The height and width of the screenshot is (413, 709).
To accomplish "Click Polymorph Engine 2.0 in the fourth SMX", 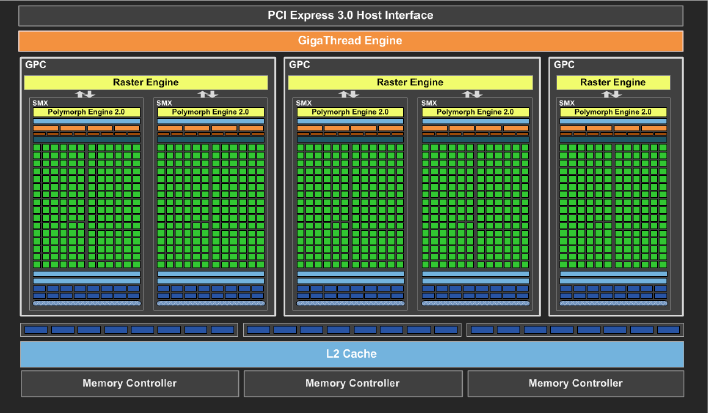I will point(474,112).
